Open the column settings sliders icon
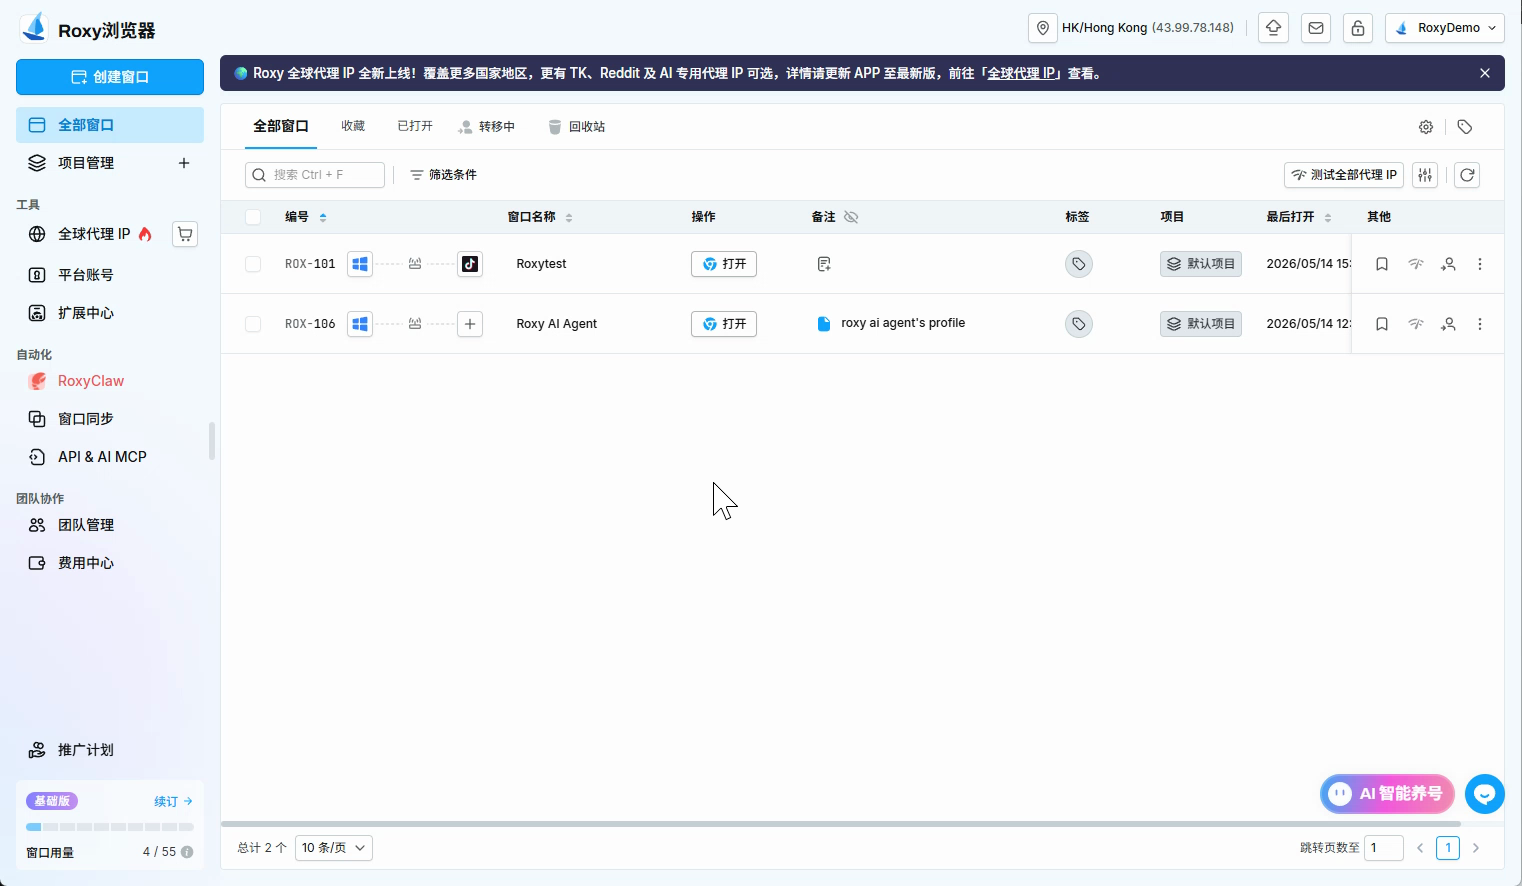Screen dimensions: 1522x886 [1426, 175]
